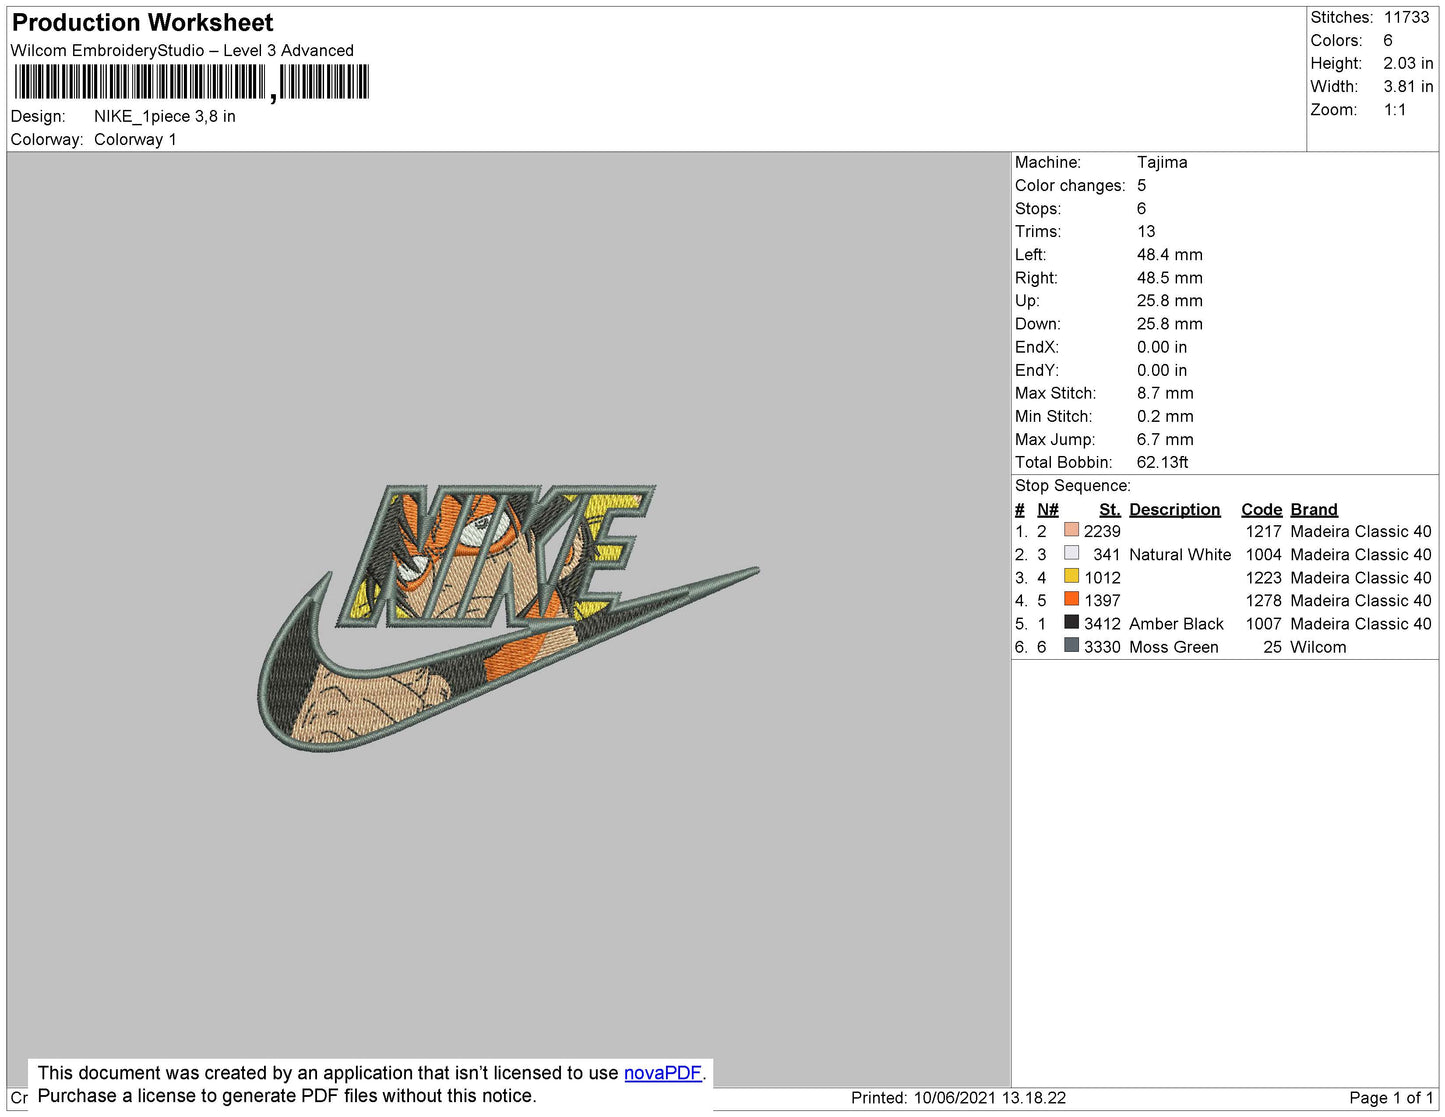Click the St. column header
The height and width of the screenshot is (1117, 1445).
click(x=1109, y=509)
